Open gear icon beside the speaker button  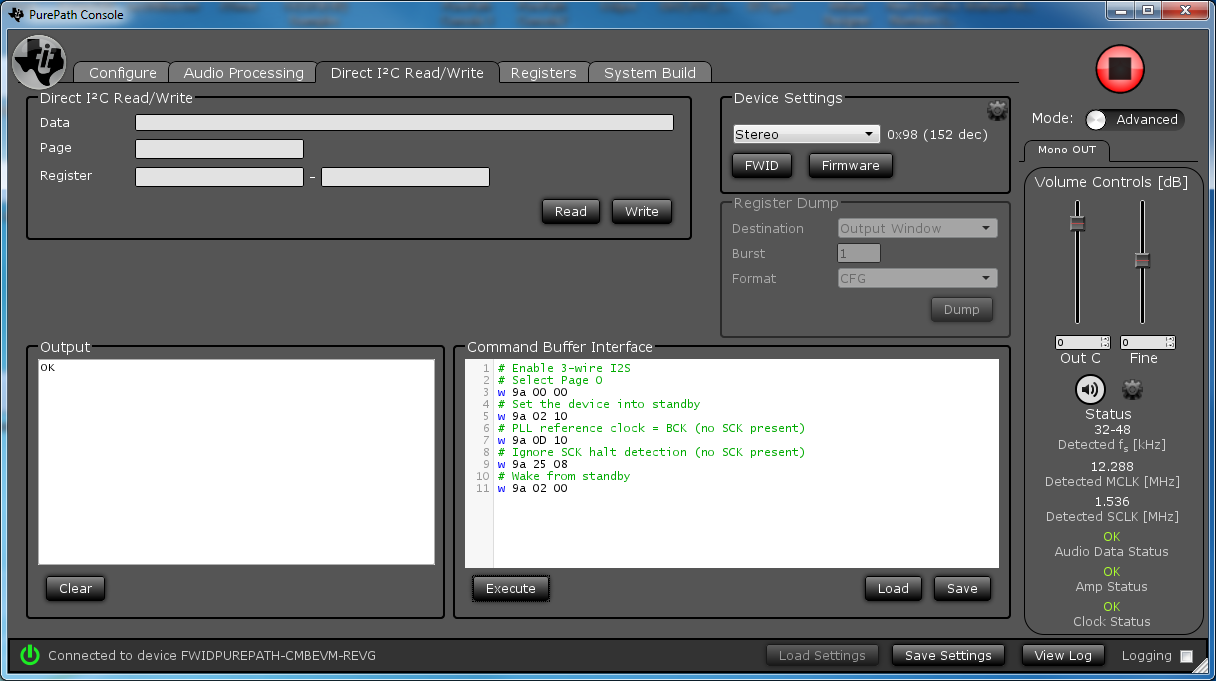pyautogui.click(x=1132, y=389)
